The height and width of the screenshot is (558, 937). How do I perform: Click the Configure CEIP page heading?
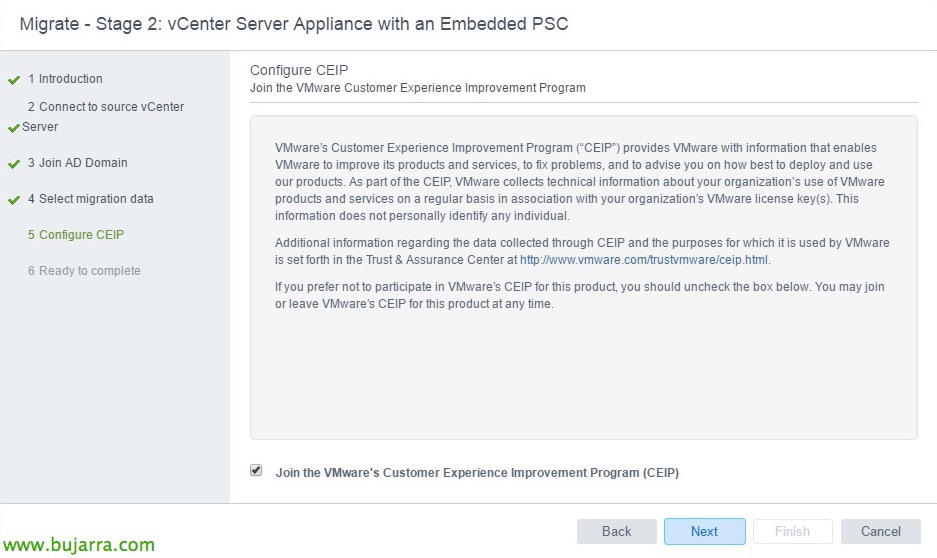coord(297,70)
